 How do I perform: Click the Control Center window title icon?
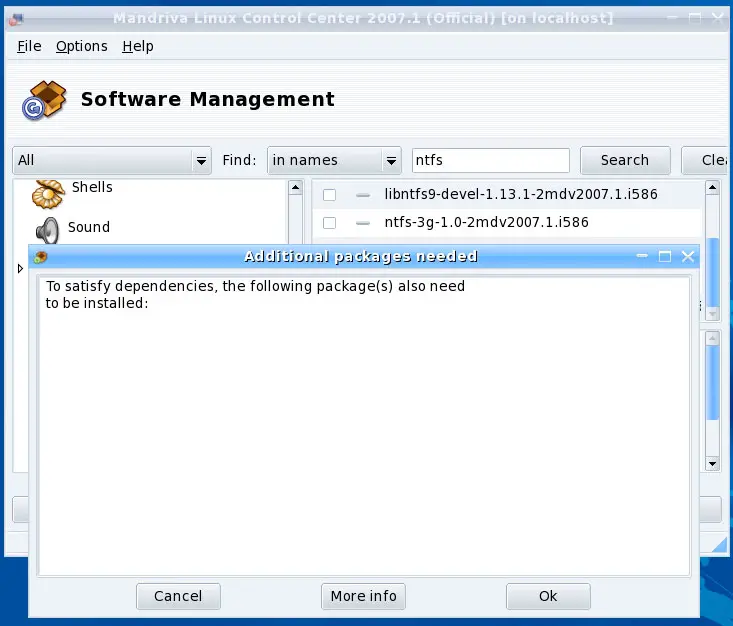16,19
